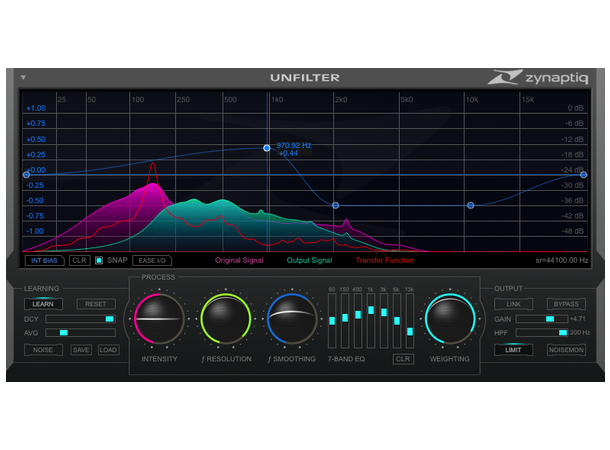
Task: Click the WEIGHTING knob
Action: (x=450, y=319)
